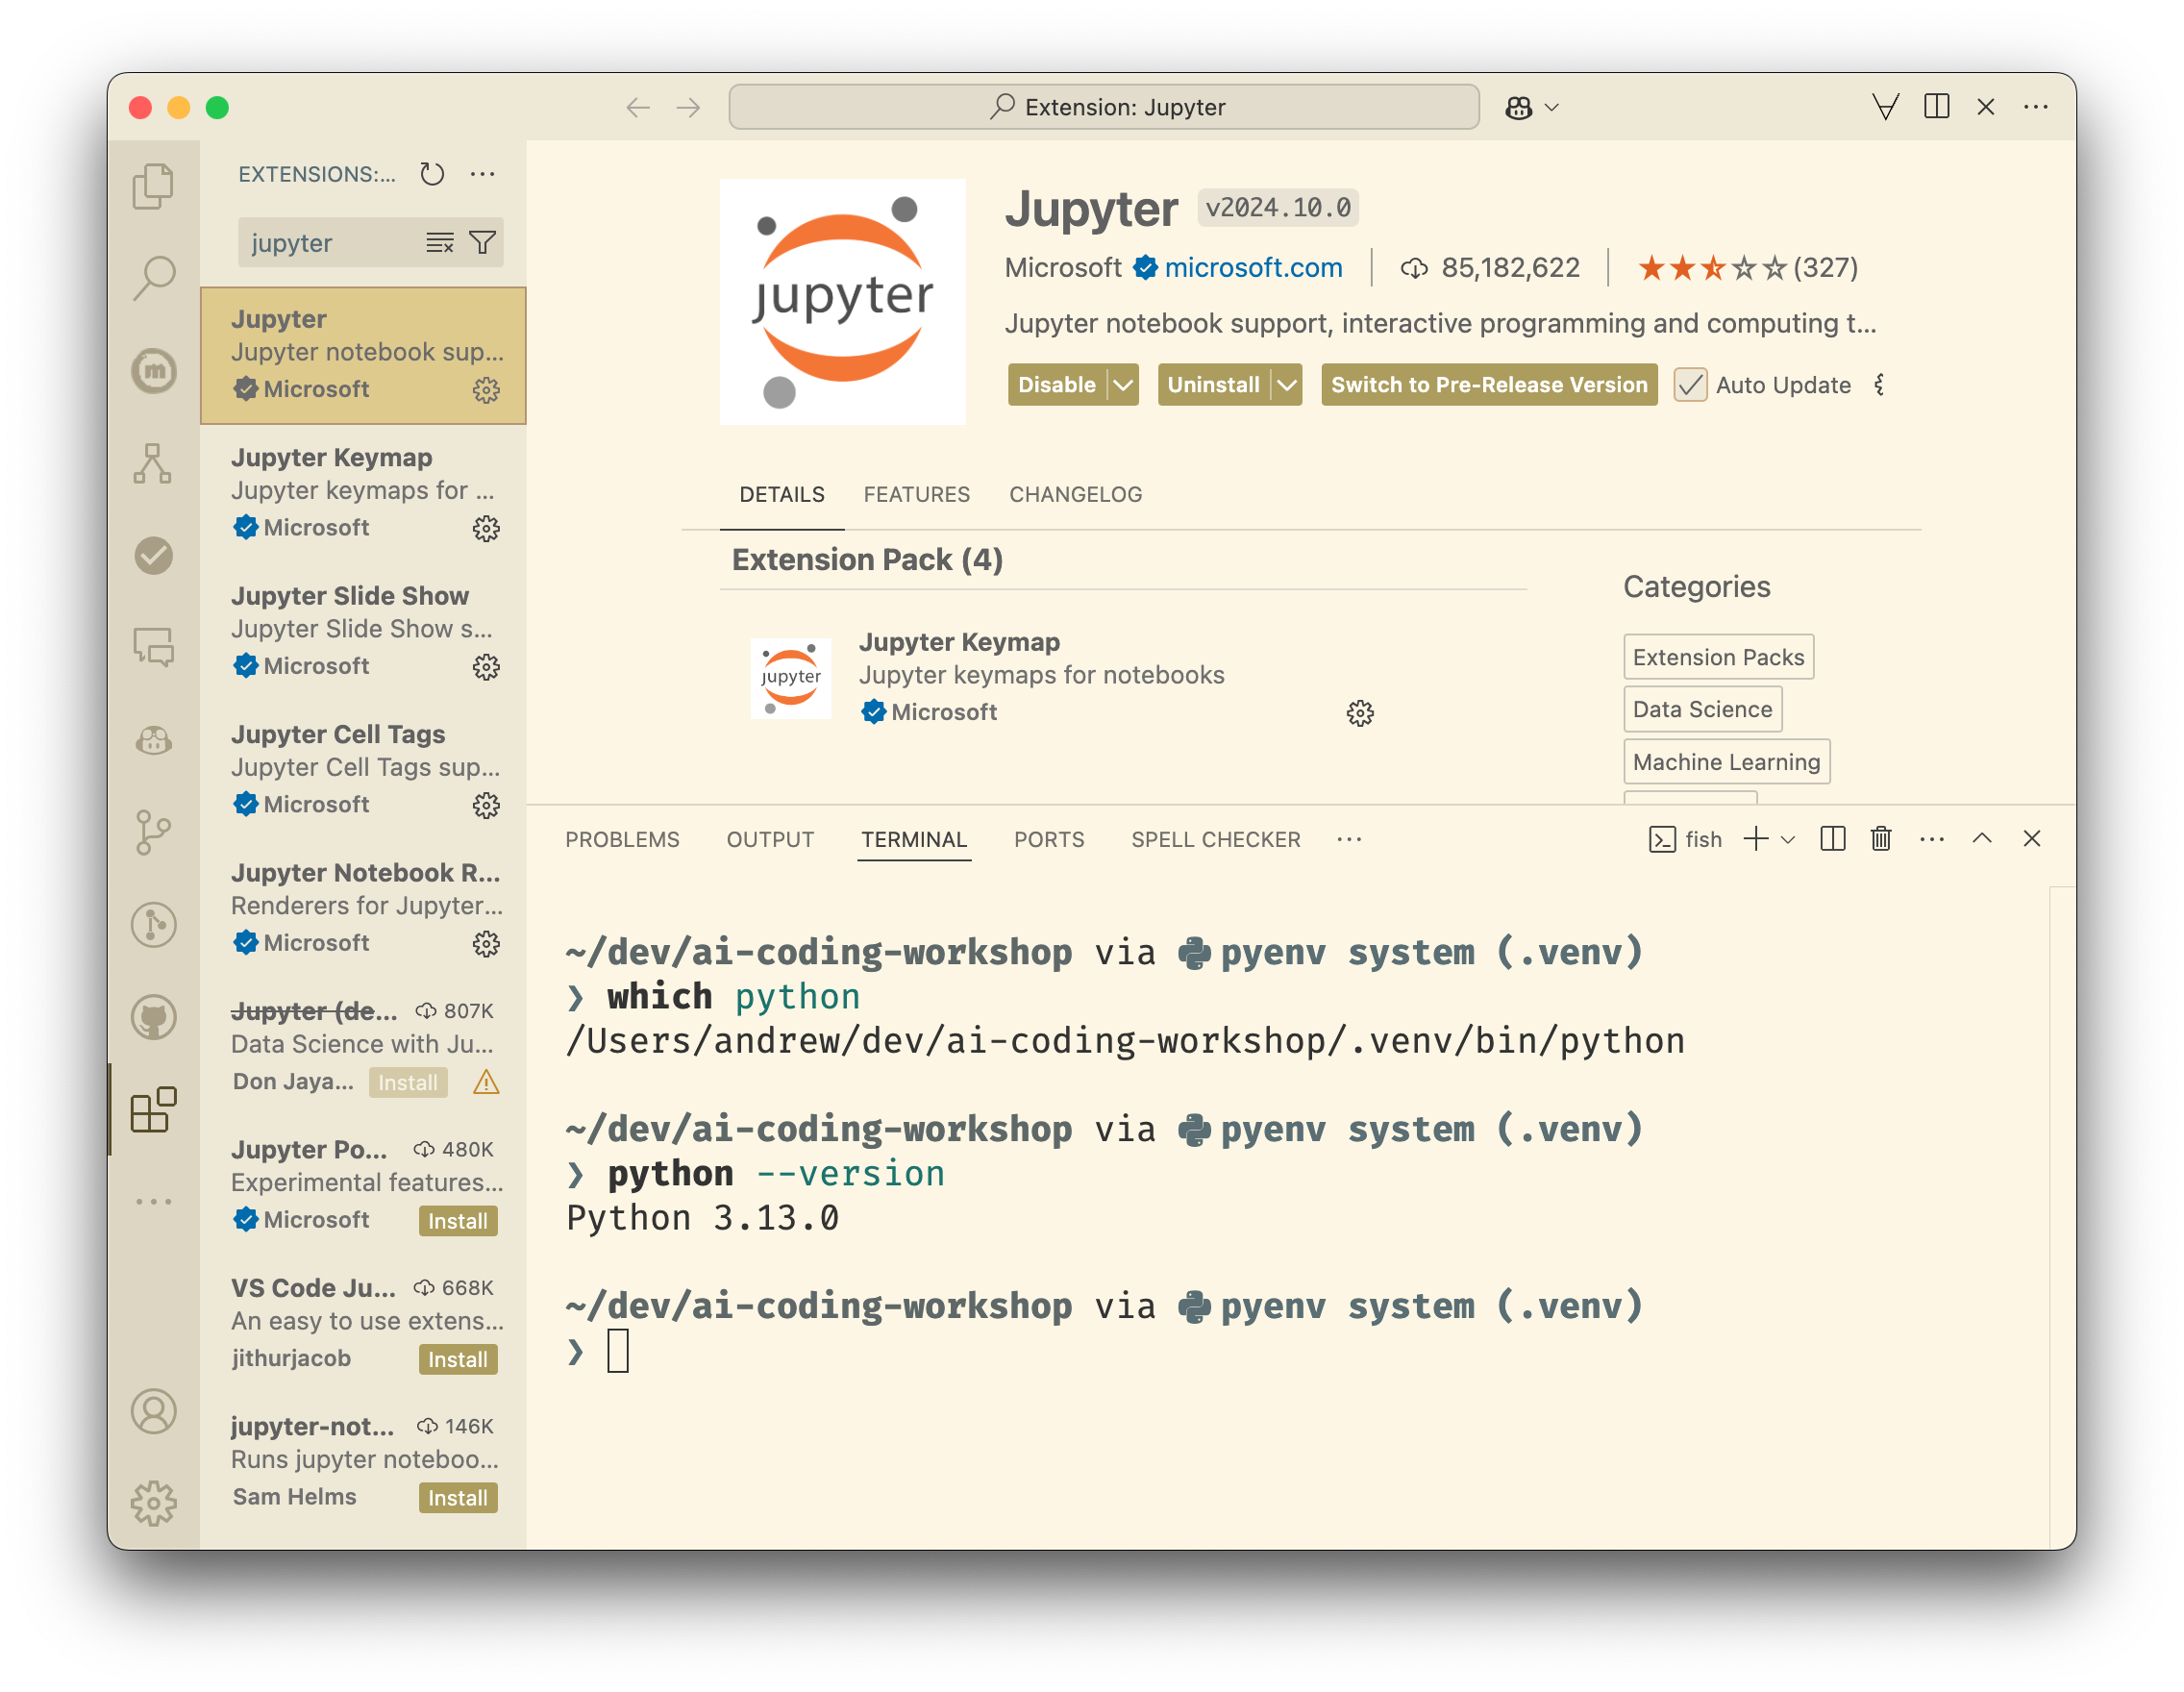The image size is (2184, 1692).
Task: Open the Accounts menu icon
Action: click(x=153, y=1411)
